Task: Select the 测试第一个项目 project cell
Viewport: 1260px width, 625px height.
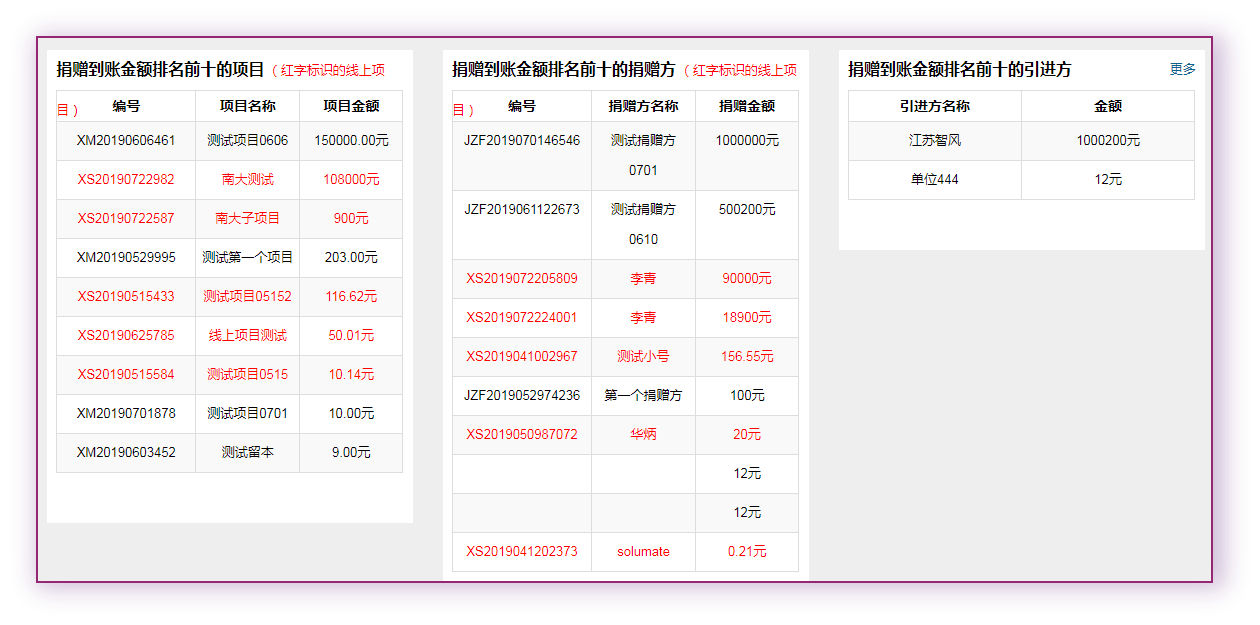Action: pos(247,258)
